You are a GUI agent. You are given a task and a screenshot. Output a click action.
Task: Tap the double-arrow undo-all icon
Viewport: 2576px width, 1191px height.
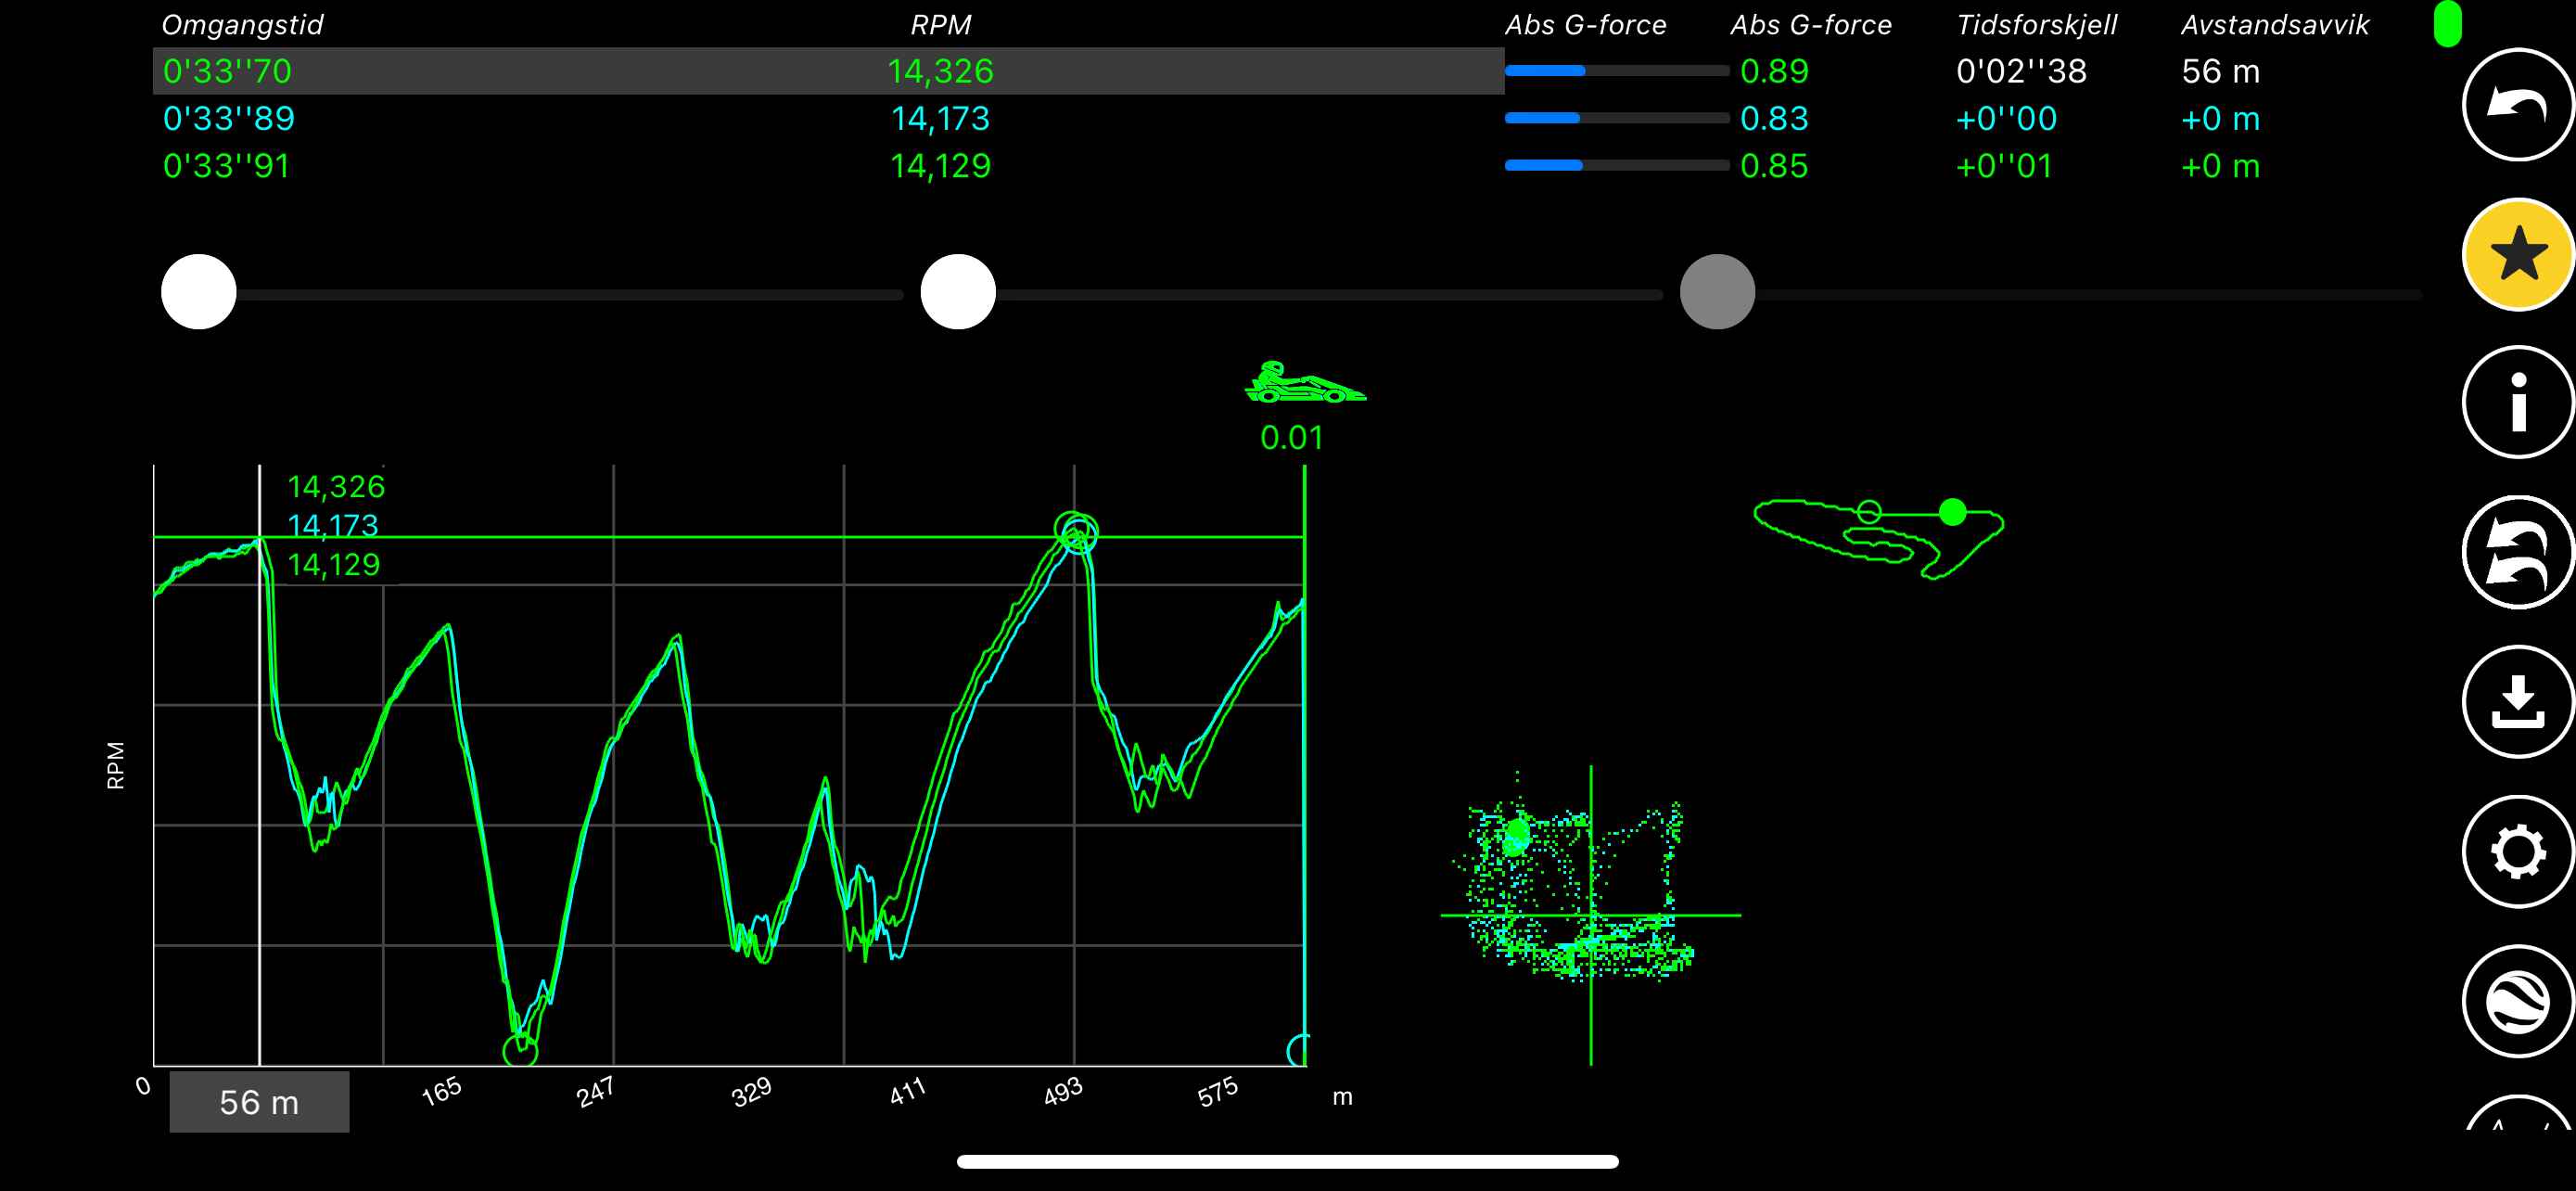[2517, 552]
